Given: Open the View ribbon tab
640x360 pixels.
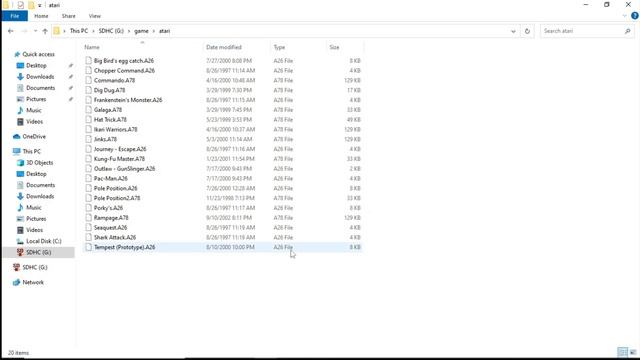Looking at the screenshot, I should pos(95,16).
